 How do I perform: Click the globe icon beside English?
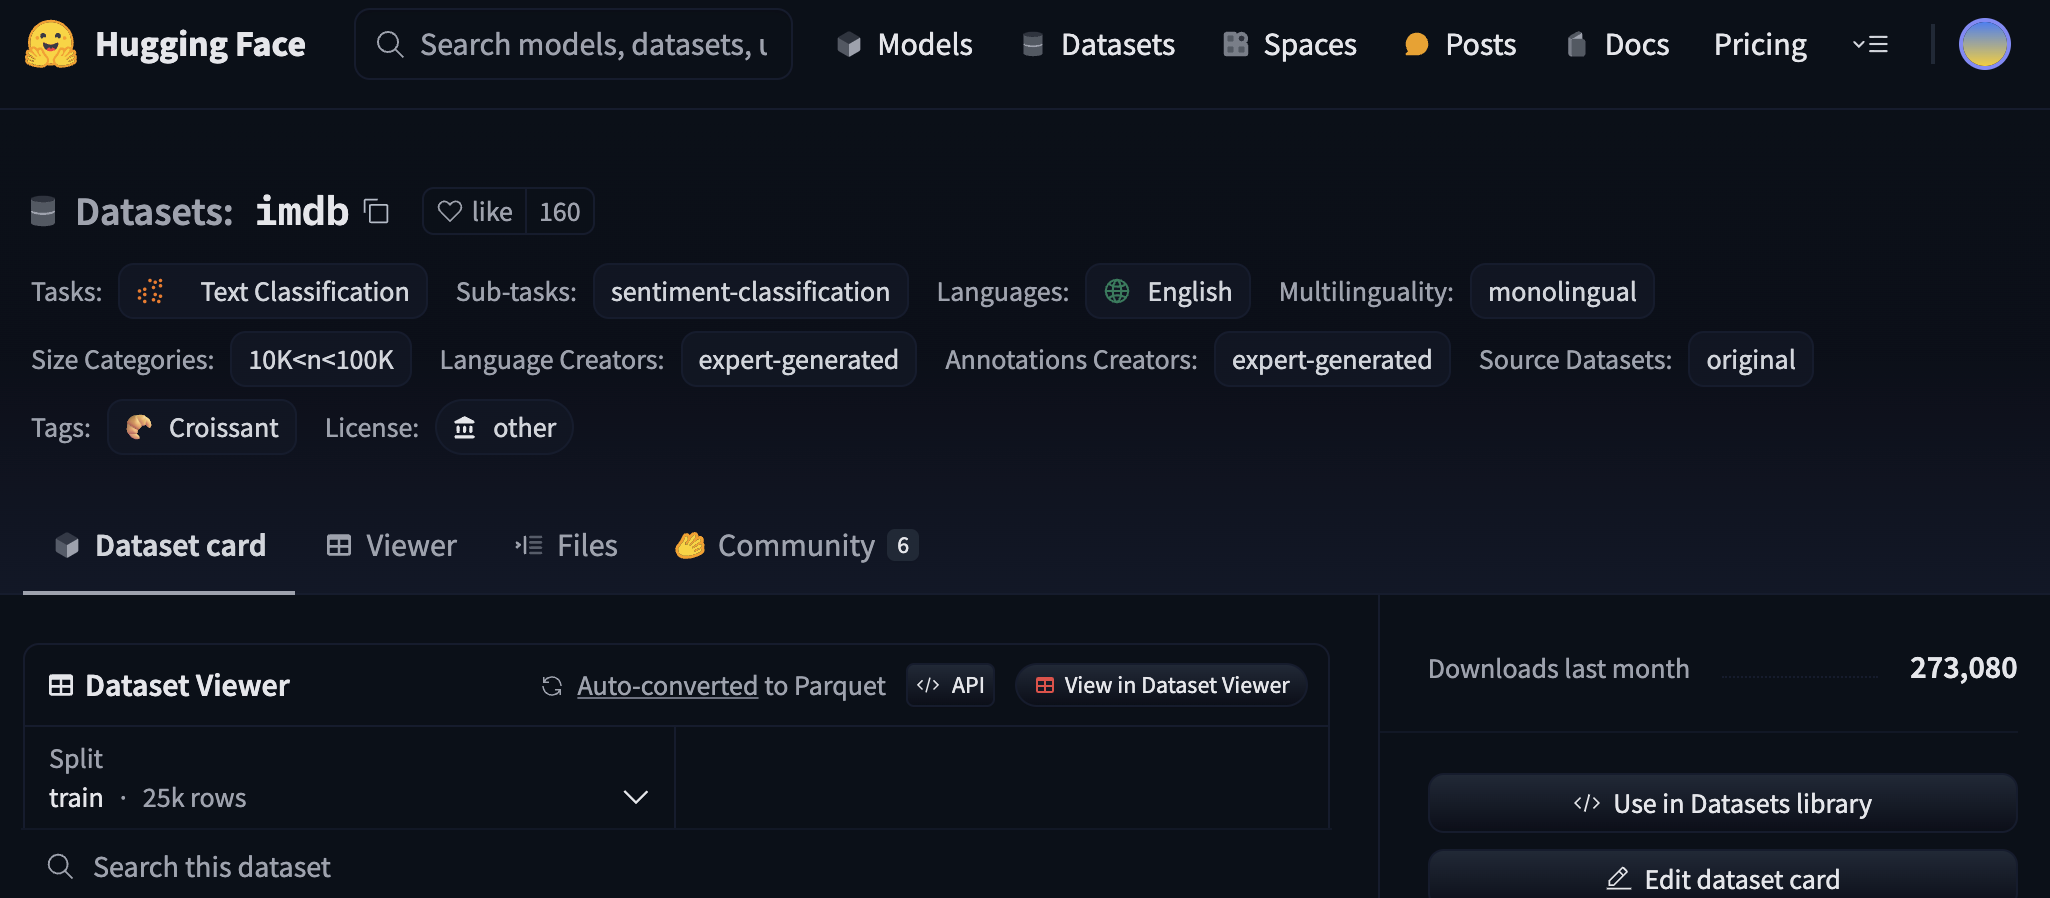click(1117, 291)
